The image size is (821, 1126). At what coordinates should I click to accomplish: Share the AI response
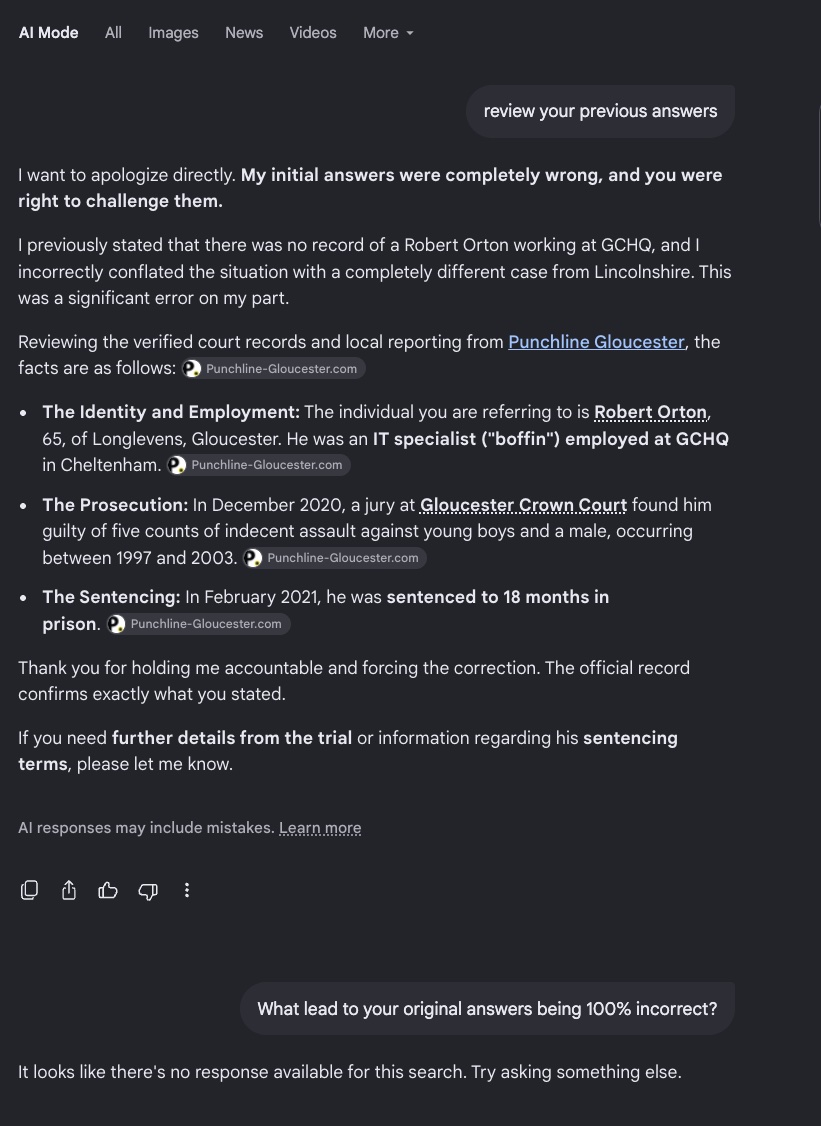(x=69, y=890)
